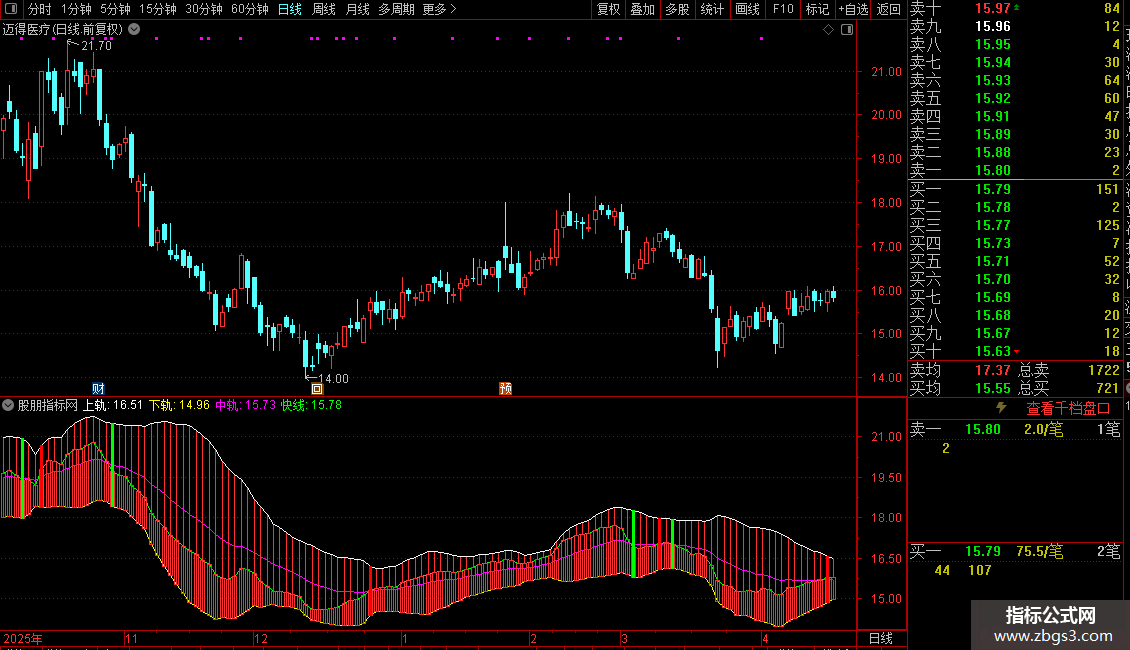Click the lightning bolt icon

coord(1001,408)
